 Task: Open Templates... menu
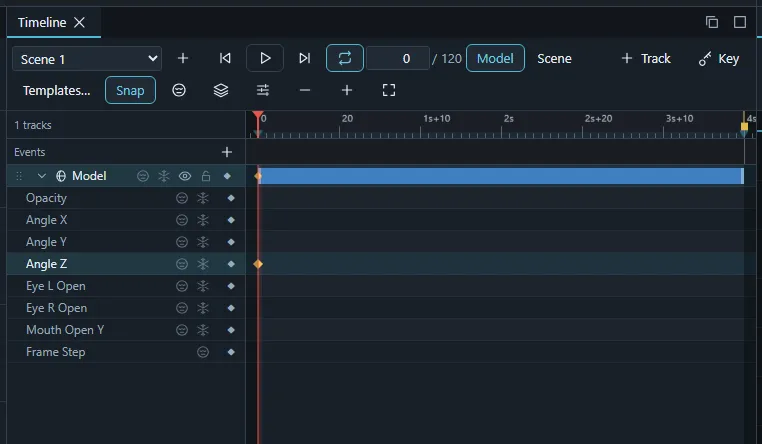point(56,90)
